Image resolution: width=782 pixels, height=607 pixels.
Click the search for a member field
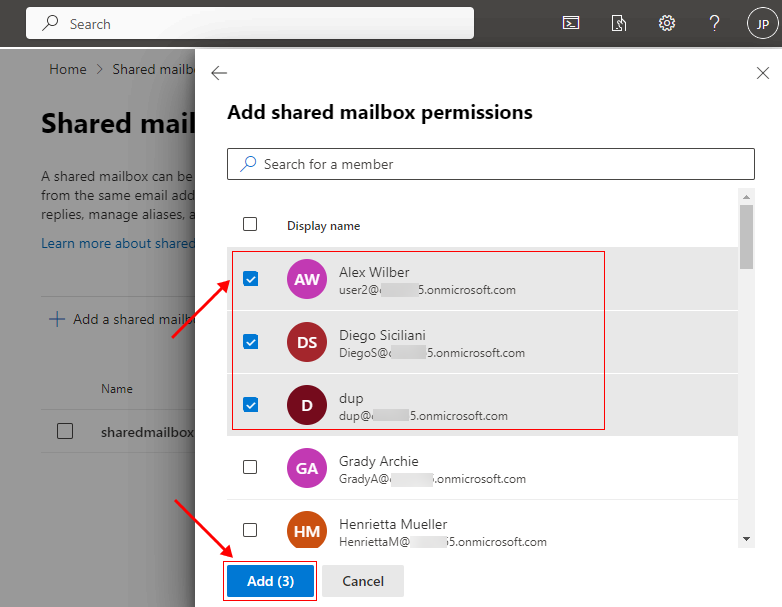click(x=490, y=164)
